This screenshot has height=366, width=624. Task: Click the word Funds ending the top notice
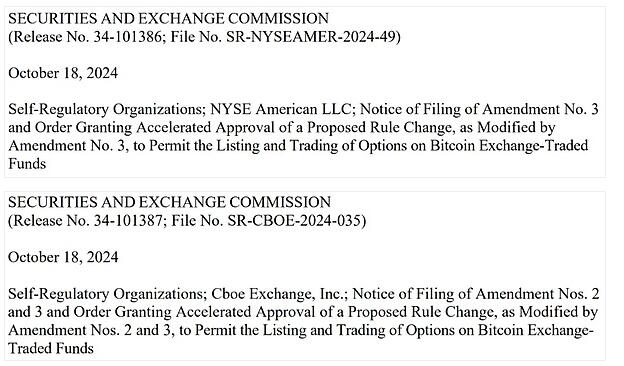tap(27, 164)
